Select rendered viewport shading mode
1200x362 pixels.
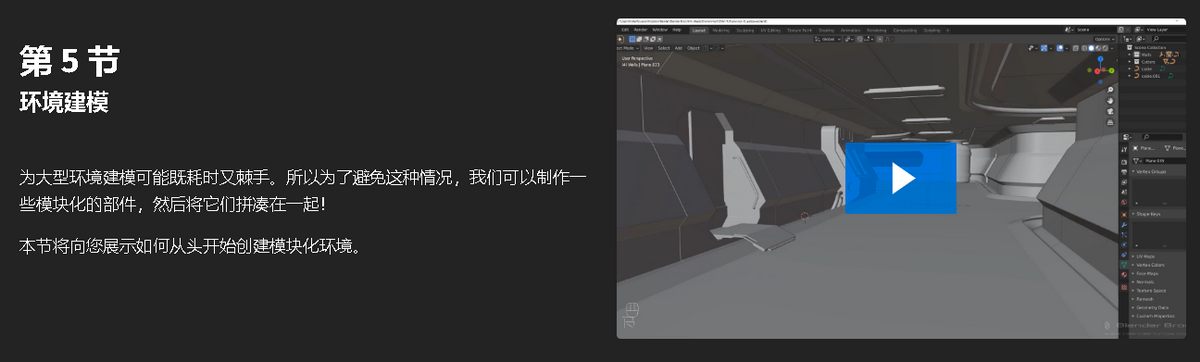tap(1105, 48)
